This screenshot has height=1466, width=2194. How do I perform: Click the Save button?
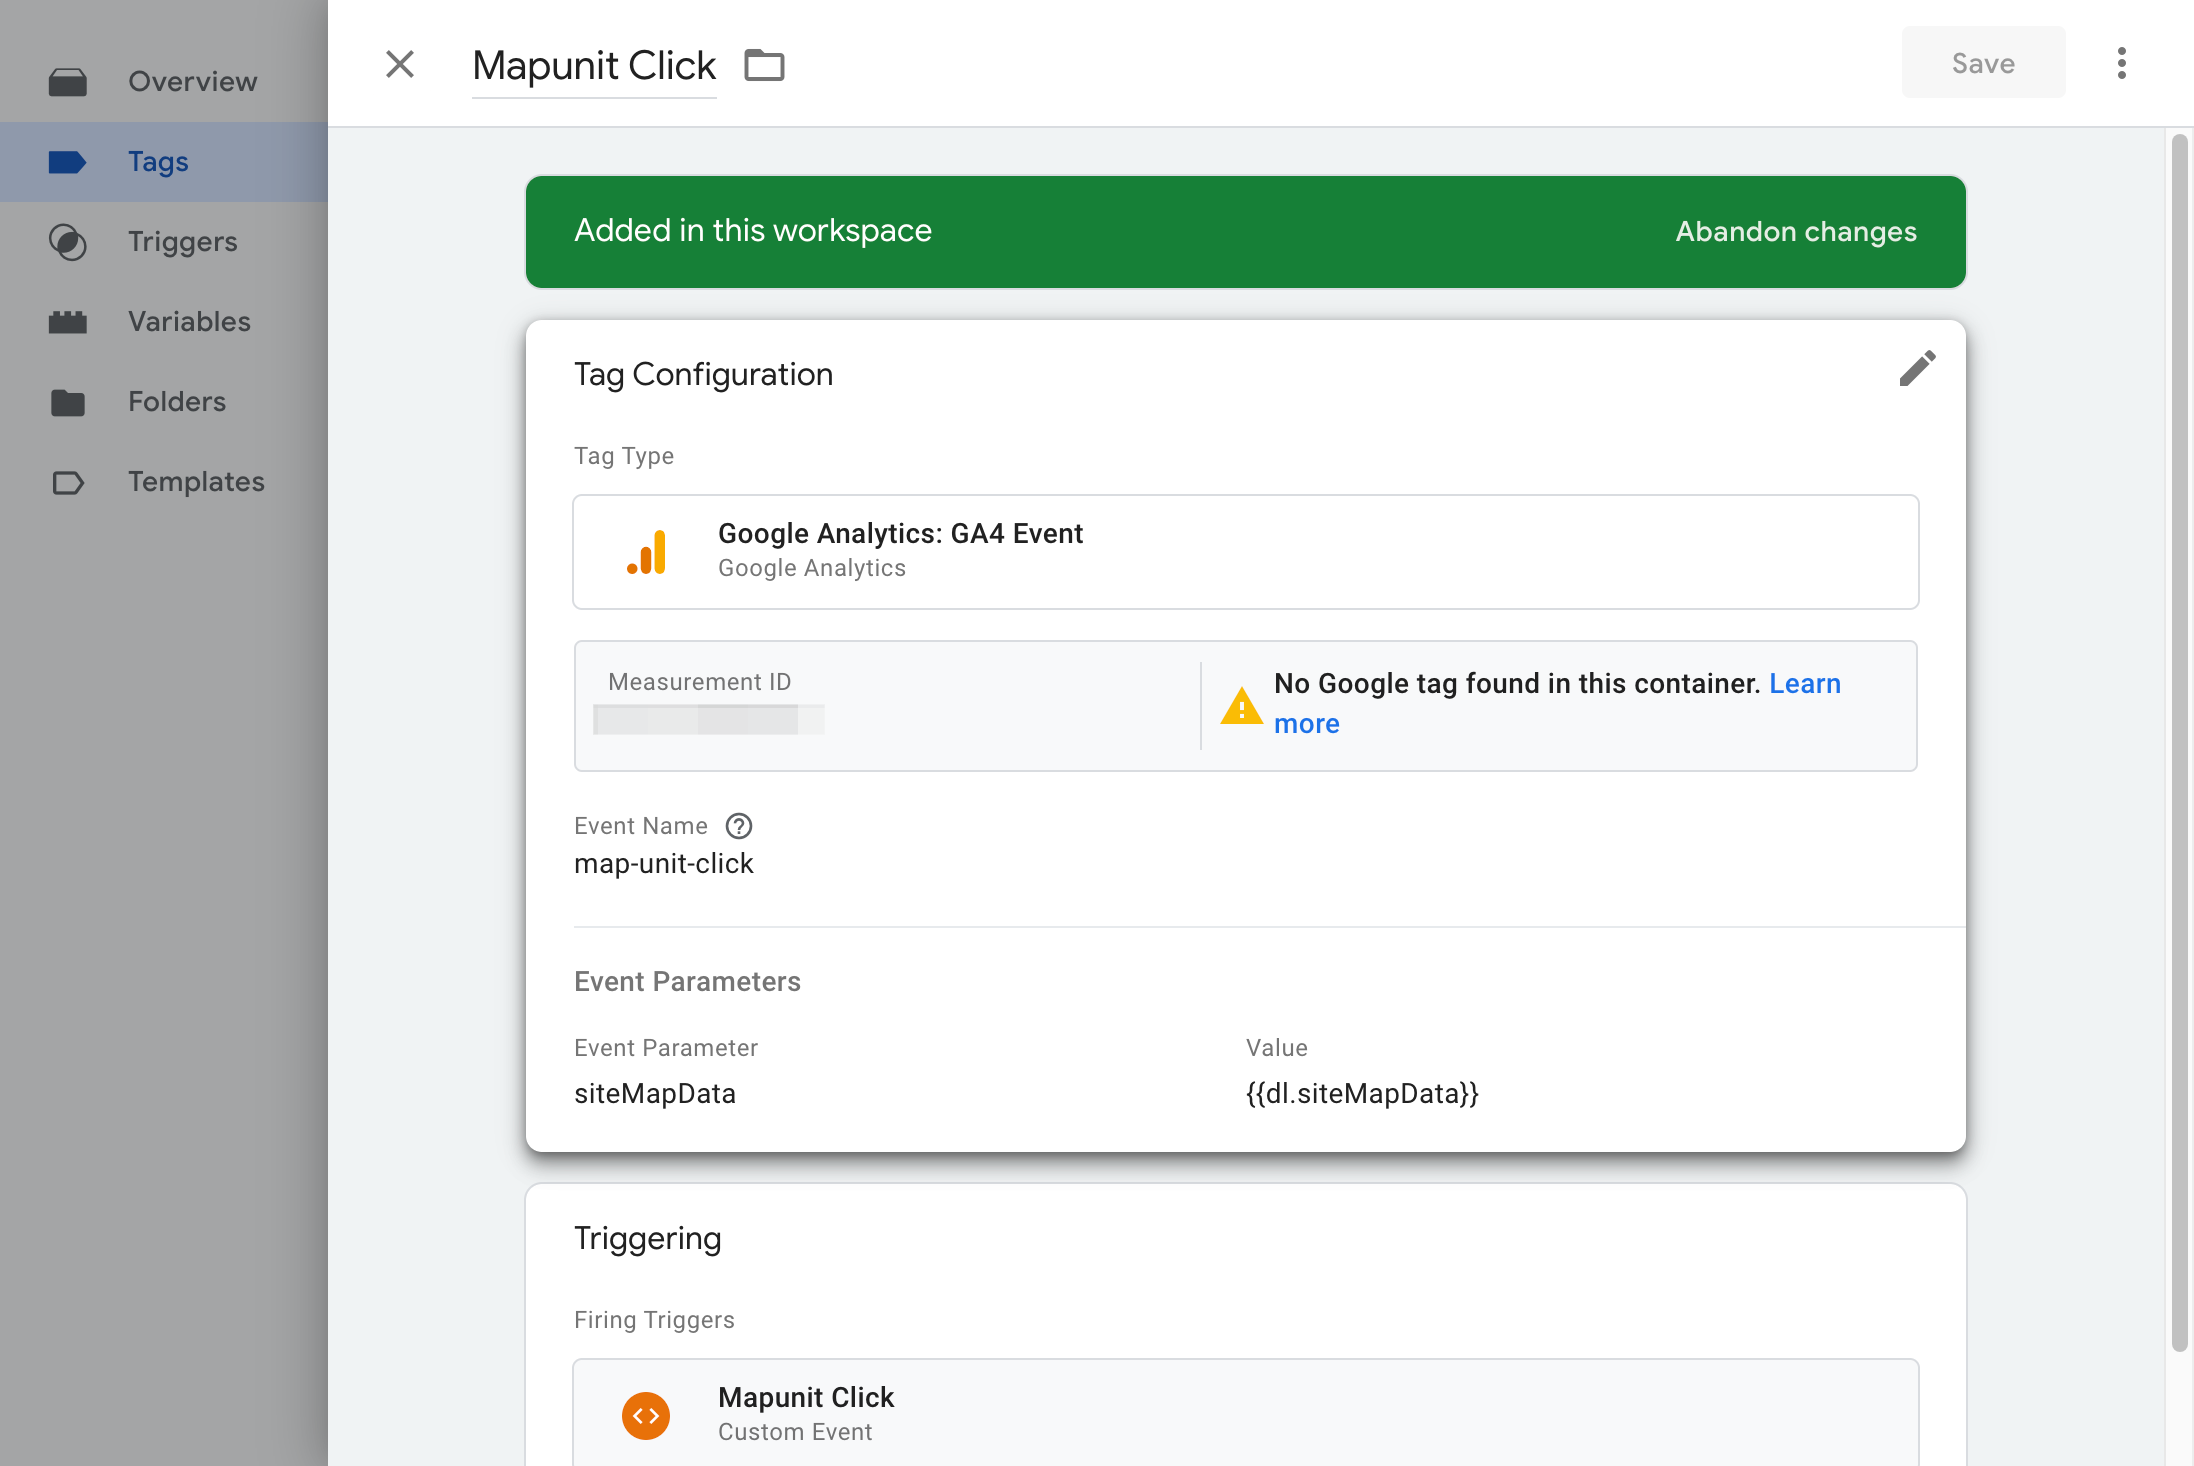[1983, 63]
